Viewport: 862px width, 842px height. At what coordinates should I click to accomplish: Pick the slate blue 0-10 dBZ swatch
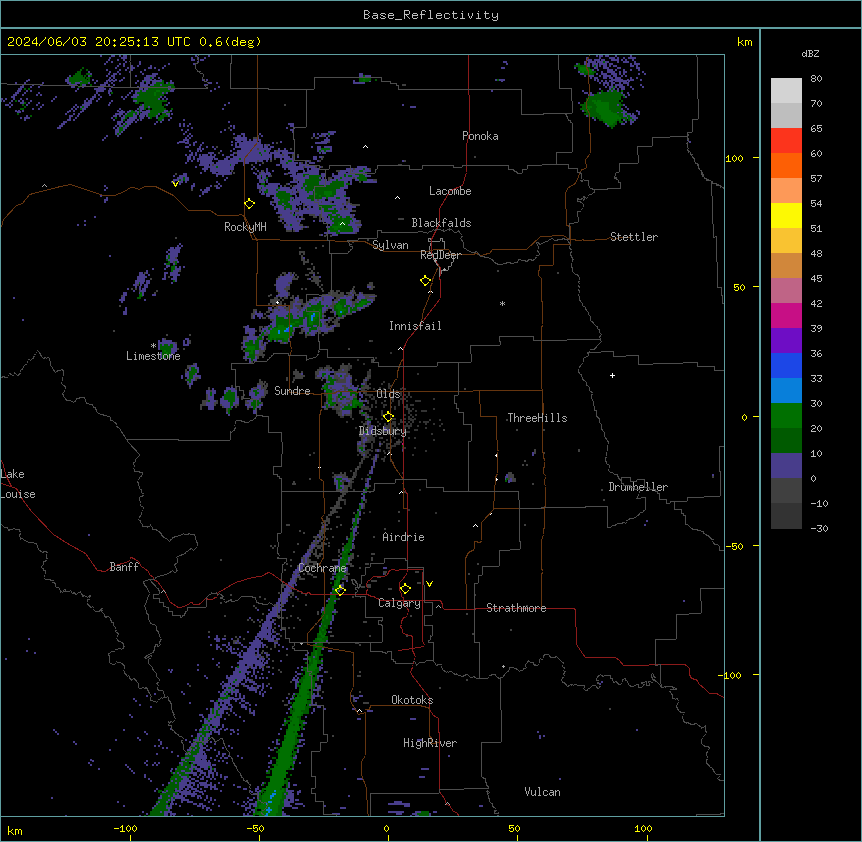point(786,466)
